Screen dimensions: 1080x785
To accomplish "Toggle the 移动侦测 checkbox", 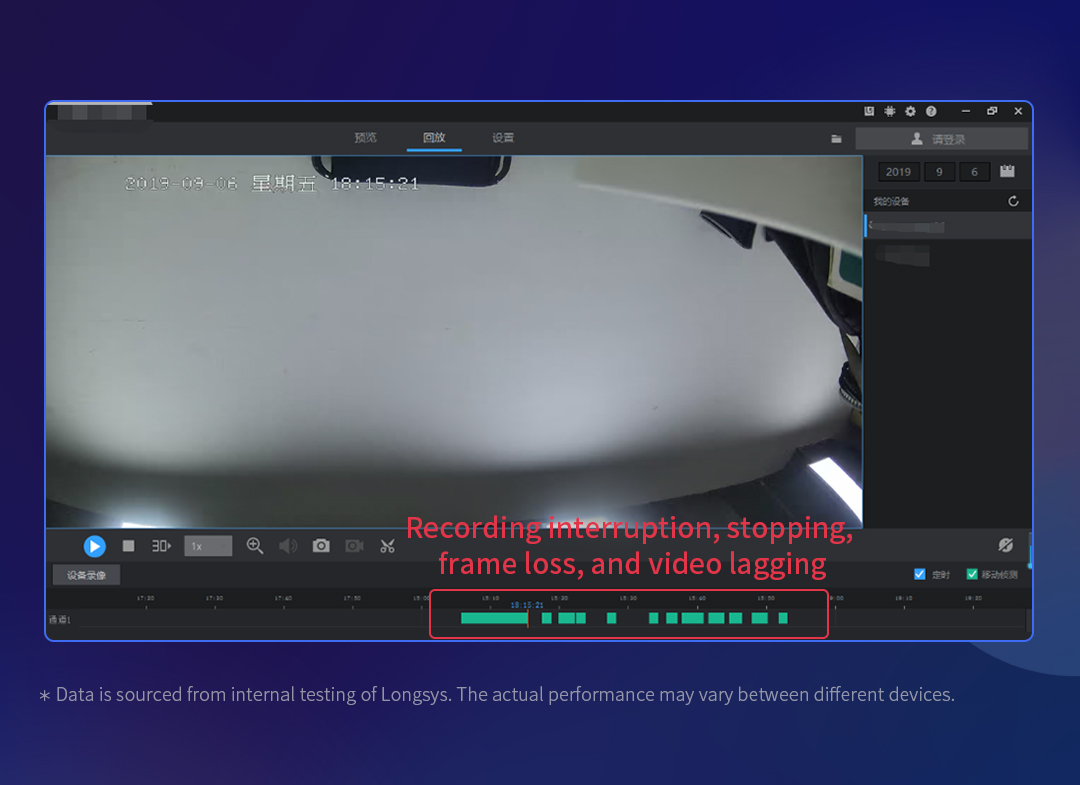I will pyautogui.click(x=972, y=574).
